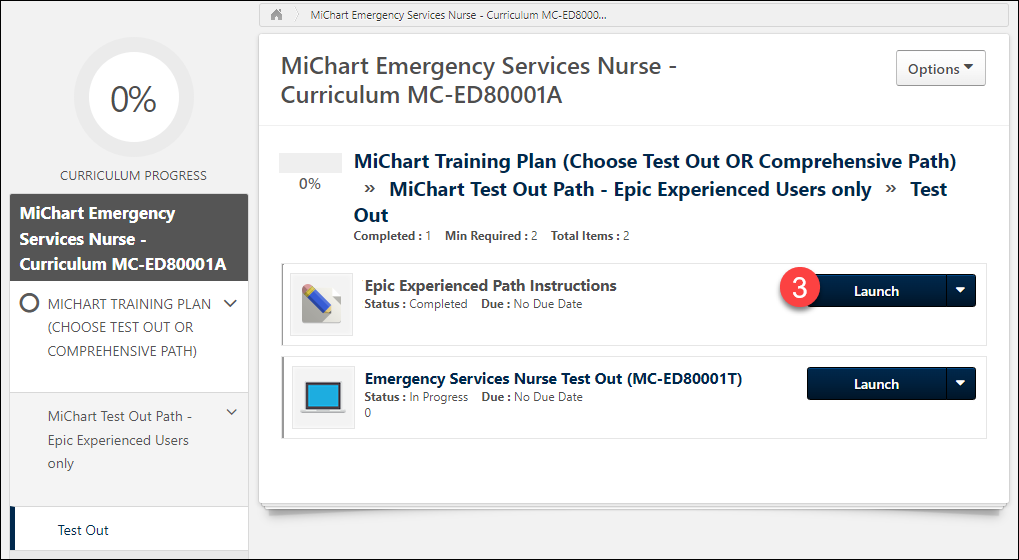Open the Options dropdown menu

940,69
